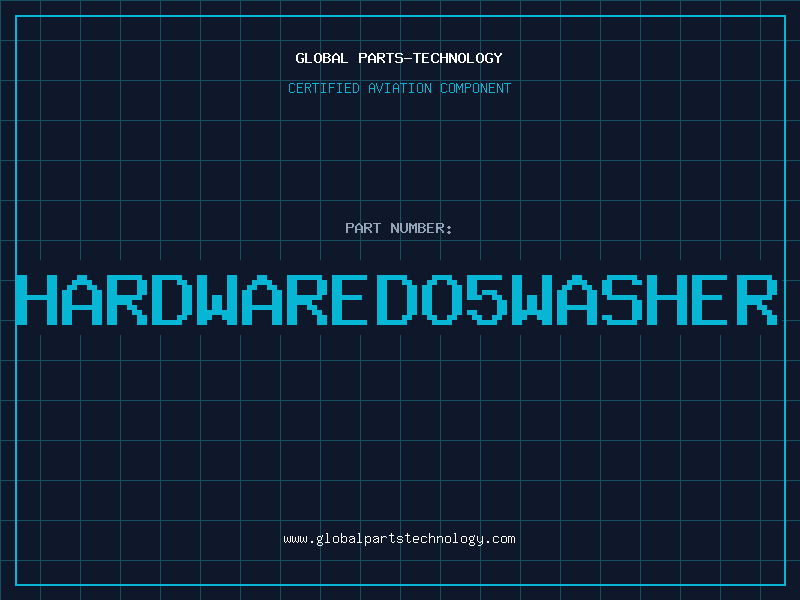800x600 pixels.
Task: Select the CERTIFIED AVIATION COMPONENT subtitle
Action: coord(399,88)
